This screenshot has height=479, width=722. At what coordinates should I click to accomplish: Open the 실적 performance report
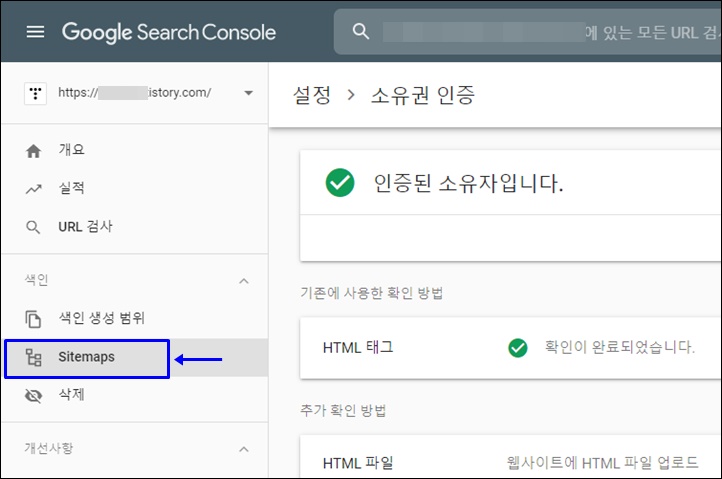coord(71,188)
